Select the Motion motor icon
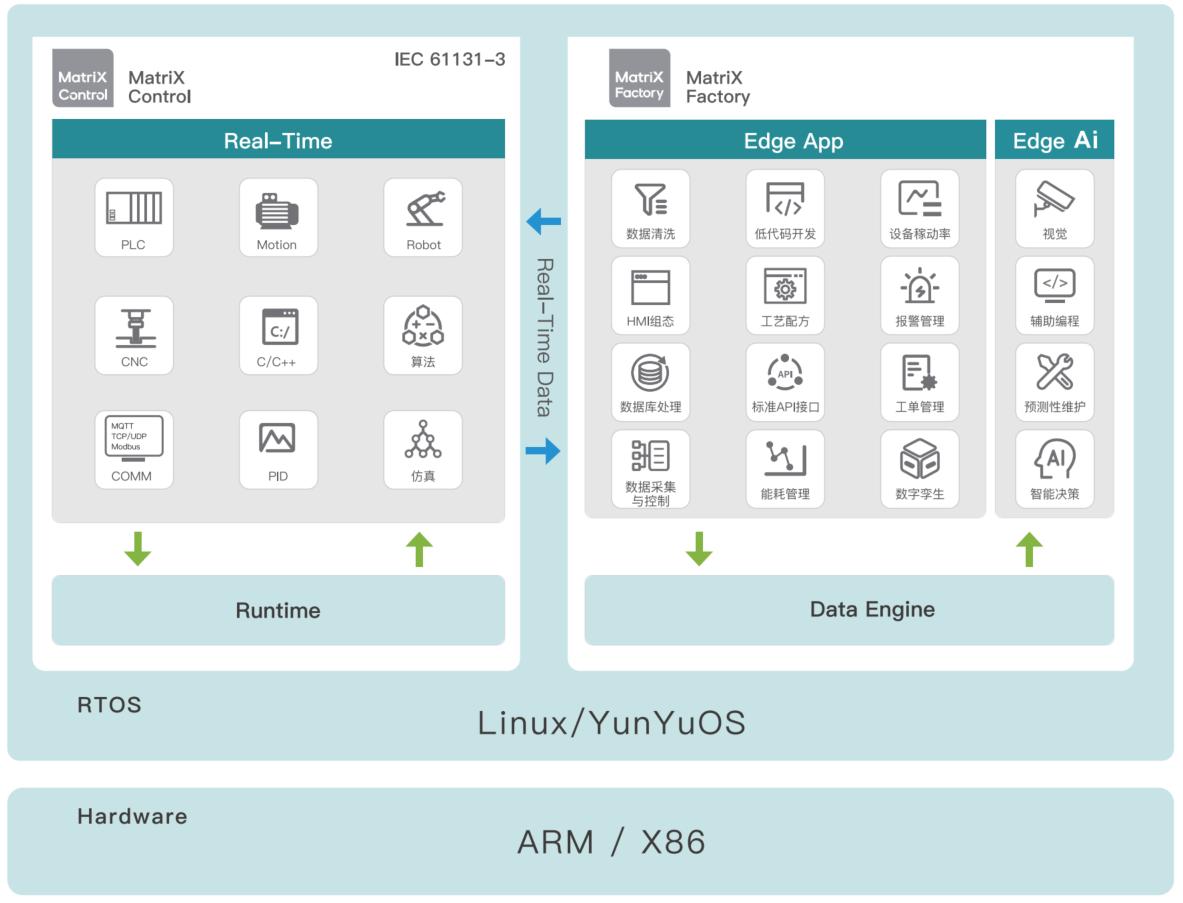 point(278,217)
